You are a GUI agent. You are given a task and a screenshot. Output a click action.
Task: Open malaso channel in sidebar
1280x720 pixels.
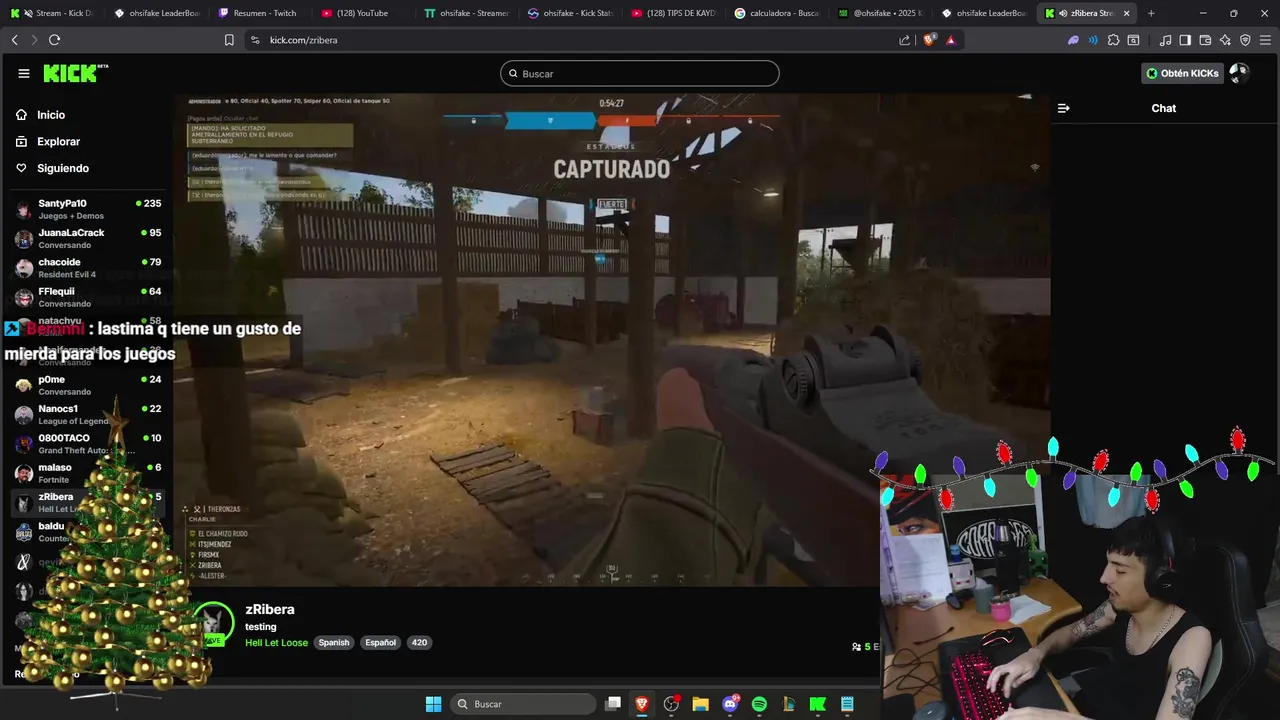coord(88,473)
